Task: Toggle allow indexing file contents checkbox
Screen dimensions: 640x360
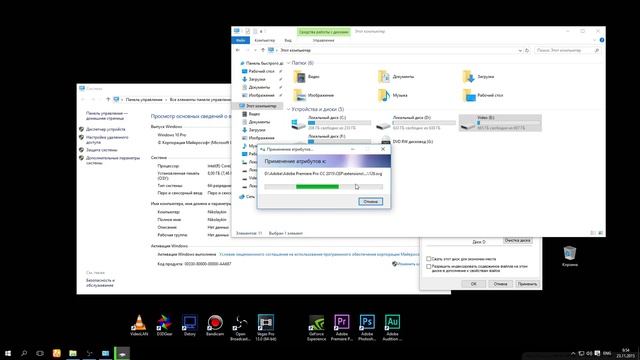Action: 429,267
